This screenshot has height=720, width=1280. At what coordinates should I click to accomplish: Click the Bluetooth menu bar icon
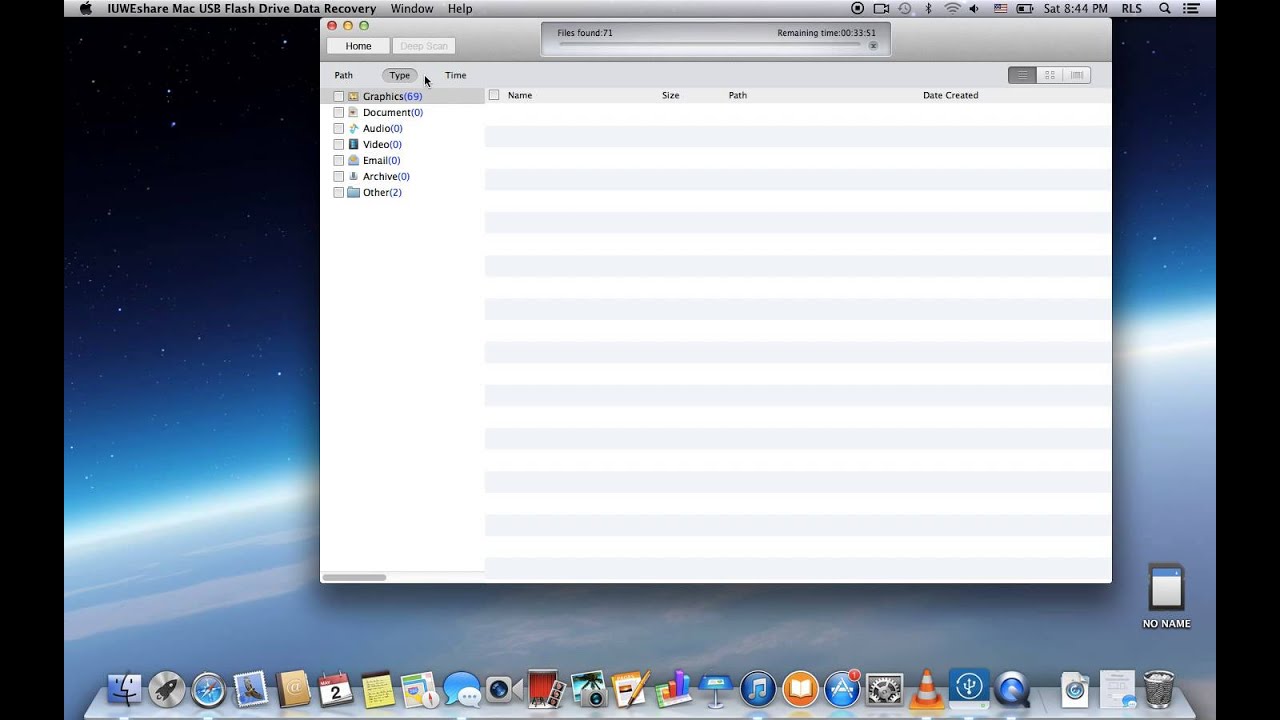(x=928, y=8)
